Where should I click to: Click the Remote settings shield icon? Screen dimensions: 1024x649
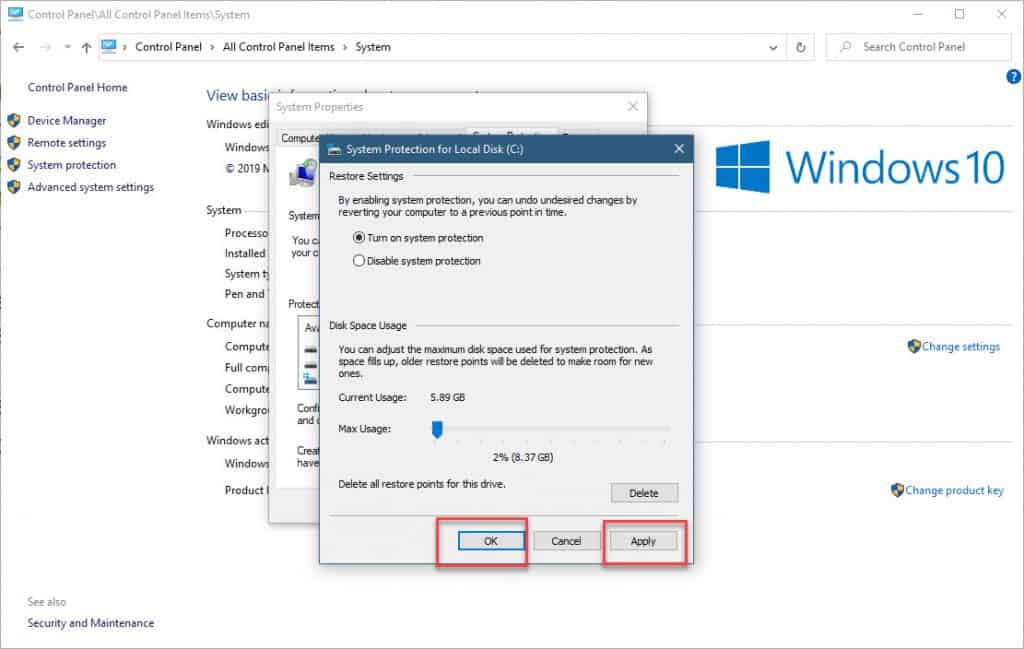click(x=14, y=142)
